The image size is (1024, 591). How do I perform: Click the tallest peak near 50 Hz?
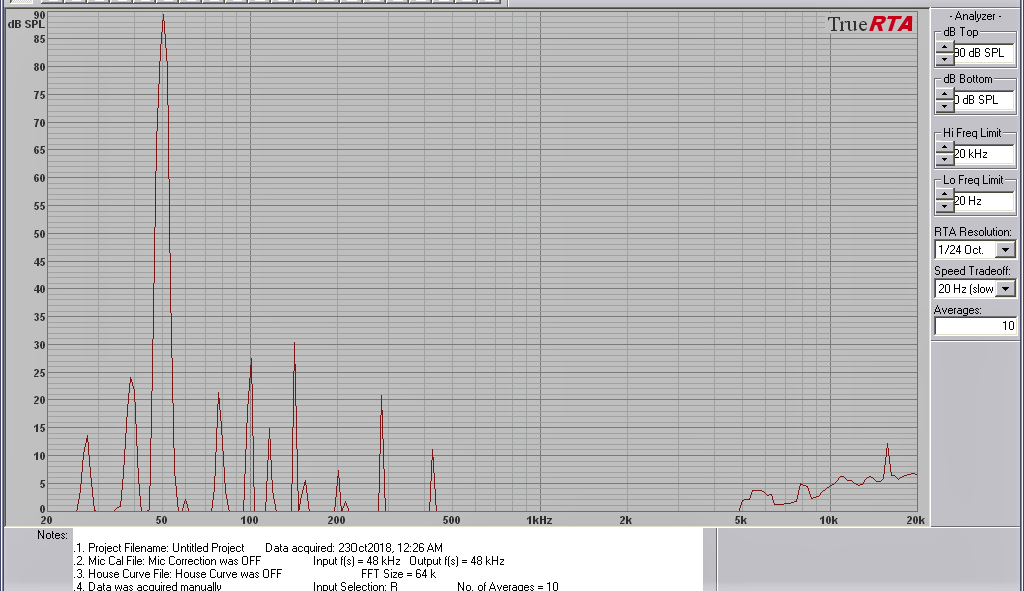point(162,18)
